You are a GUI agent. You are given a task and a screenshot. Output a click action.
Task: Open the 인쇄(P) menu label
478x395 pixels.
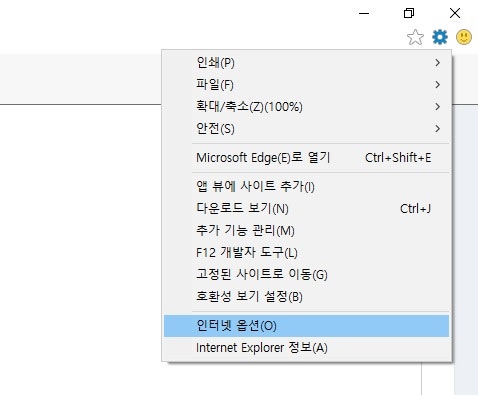click(215, 62)
